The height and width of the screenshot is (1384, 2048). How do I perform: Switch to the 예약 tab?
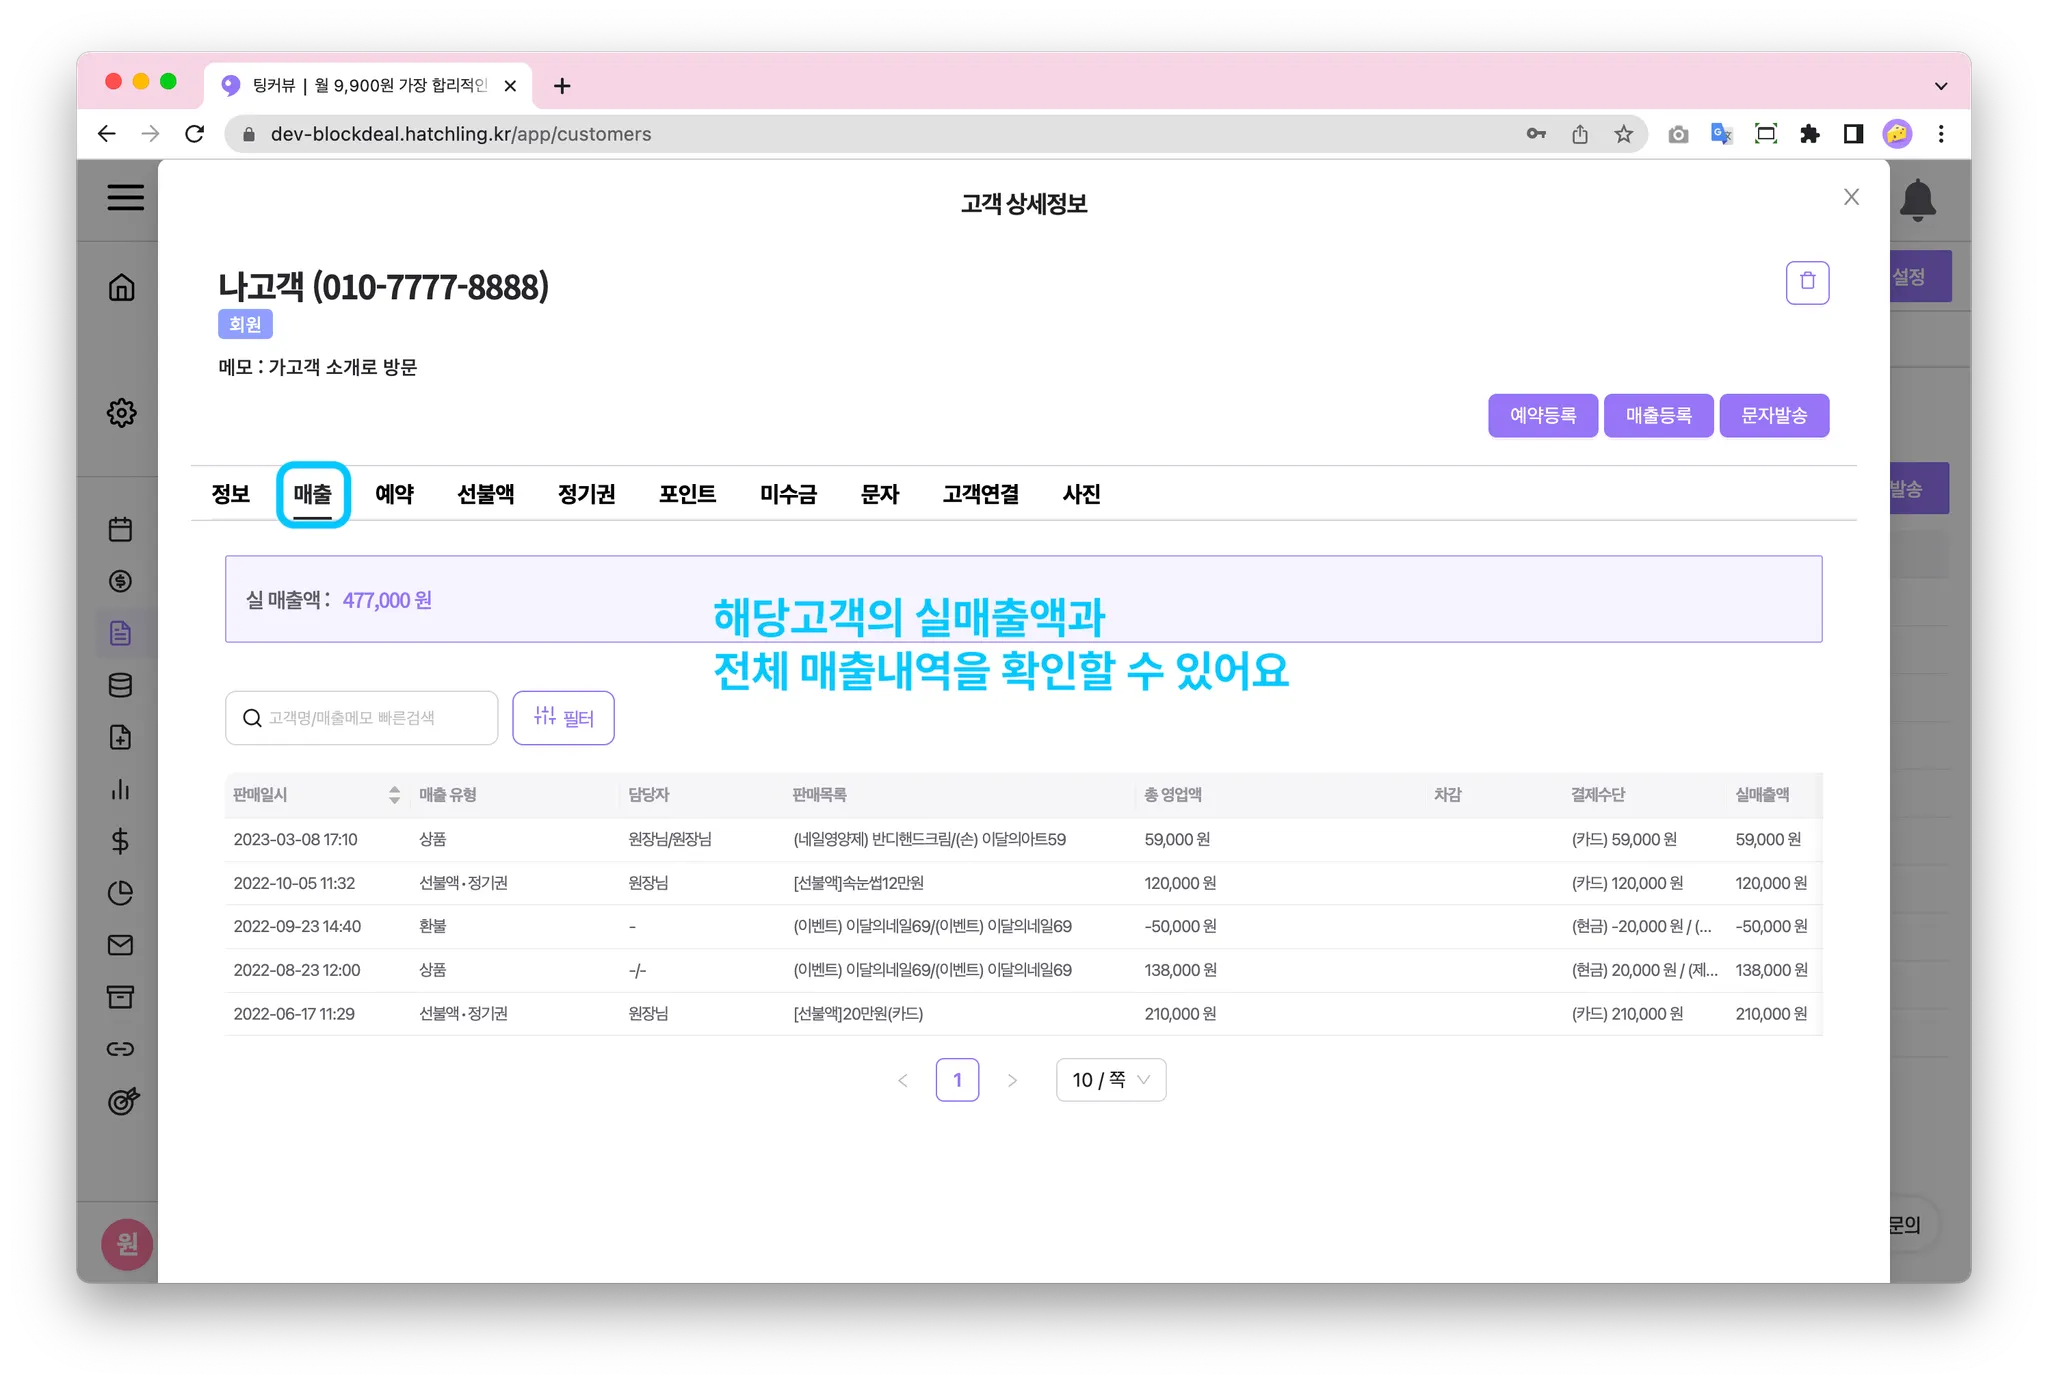394,494
